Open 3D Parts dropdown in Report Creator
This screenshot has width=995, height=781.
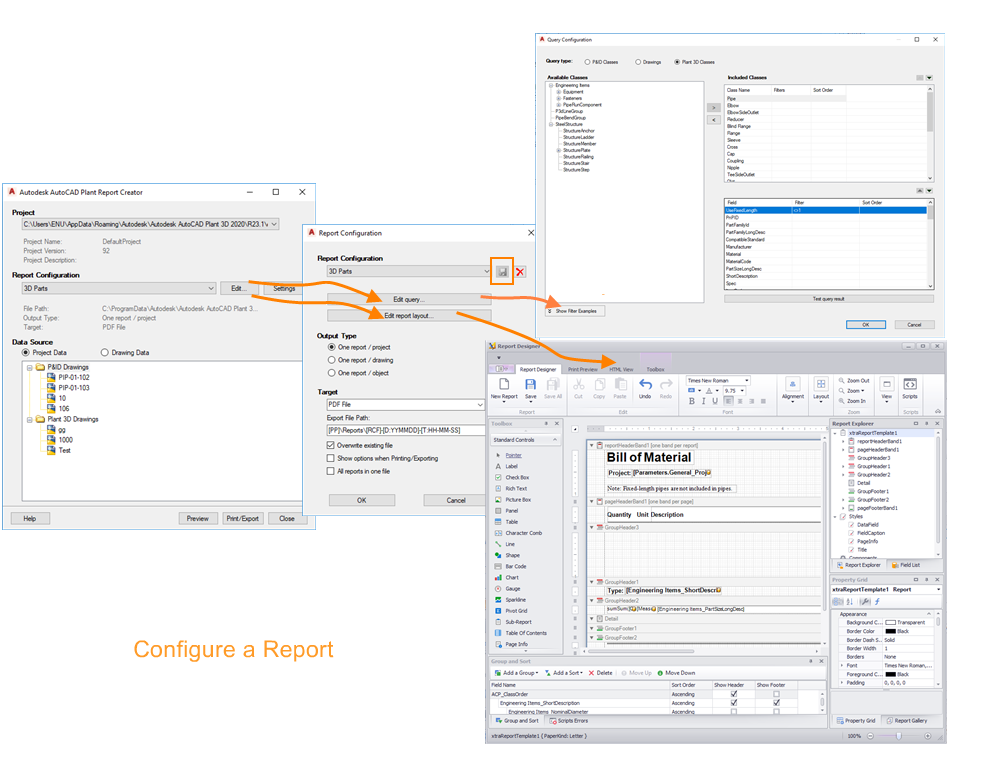[211, 288]
